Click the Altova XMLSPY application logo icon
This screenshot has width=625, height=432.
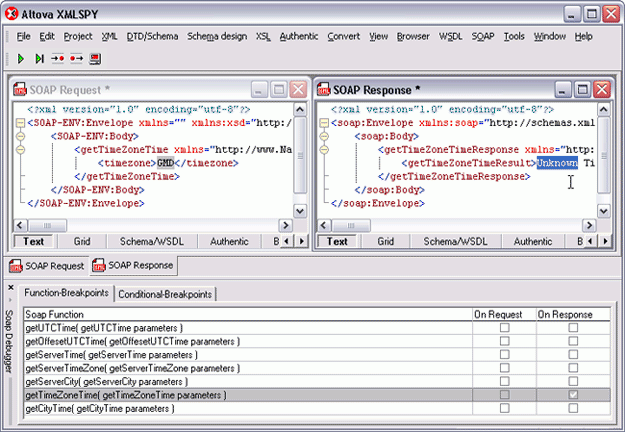point(12,14)
